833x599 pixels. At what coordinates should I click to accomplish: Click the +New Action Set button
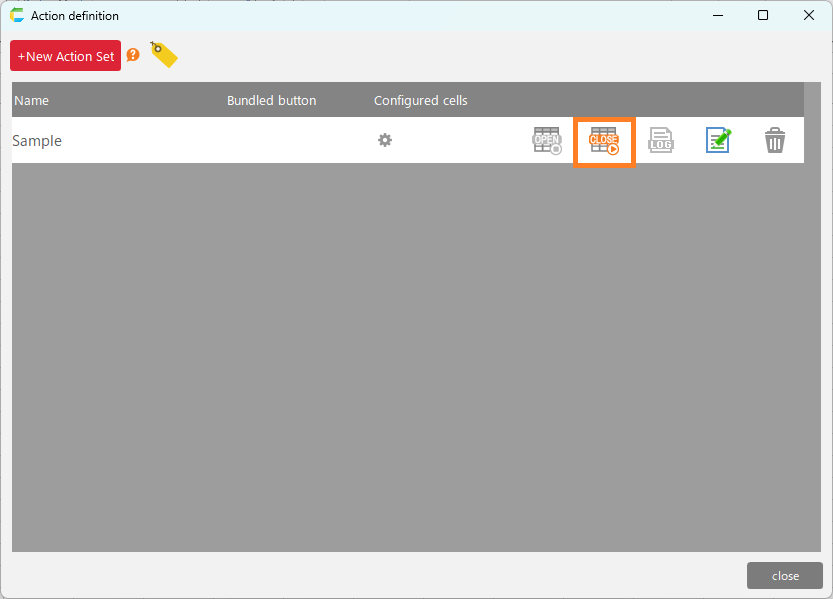coord(66,56)
